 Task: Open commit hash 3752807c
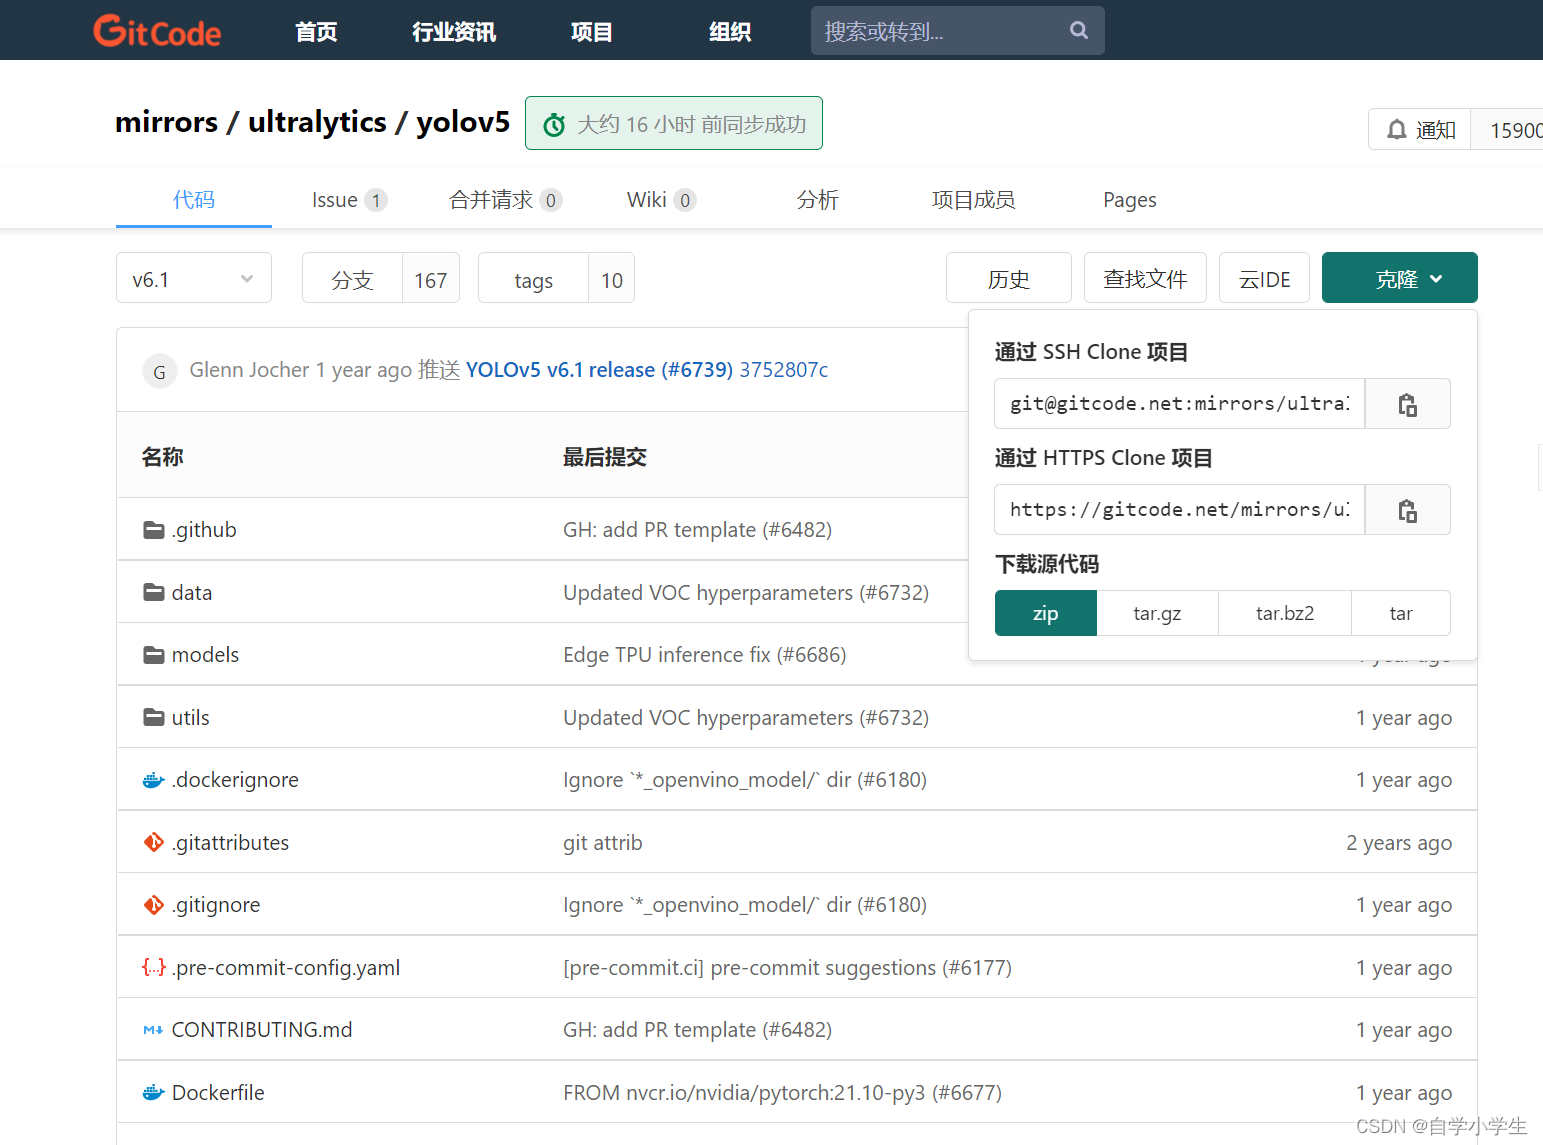coord(784,370)
